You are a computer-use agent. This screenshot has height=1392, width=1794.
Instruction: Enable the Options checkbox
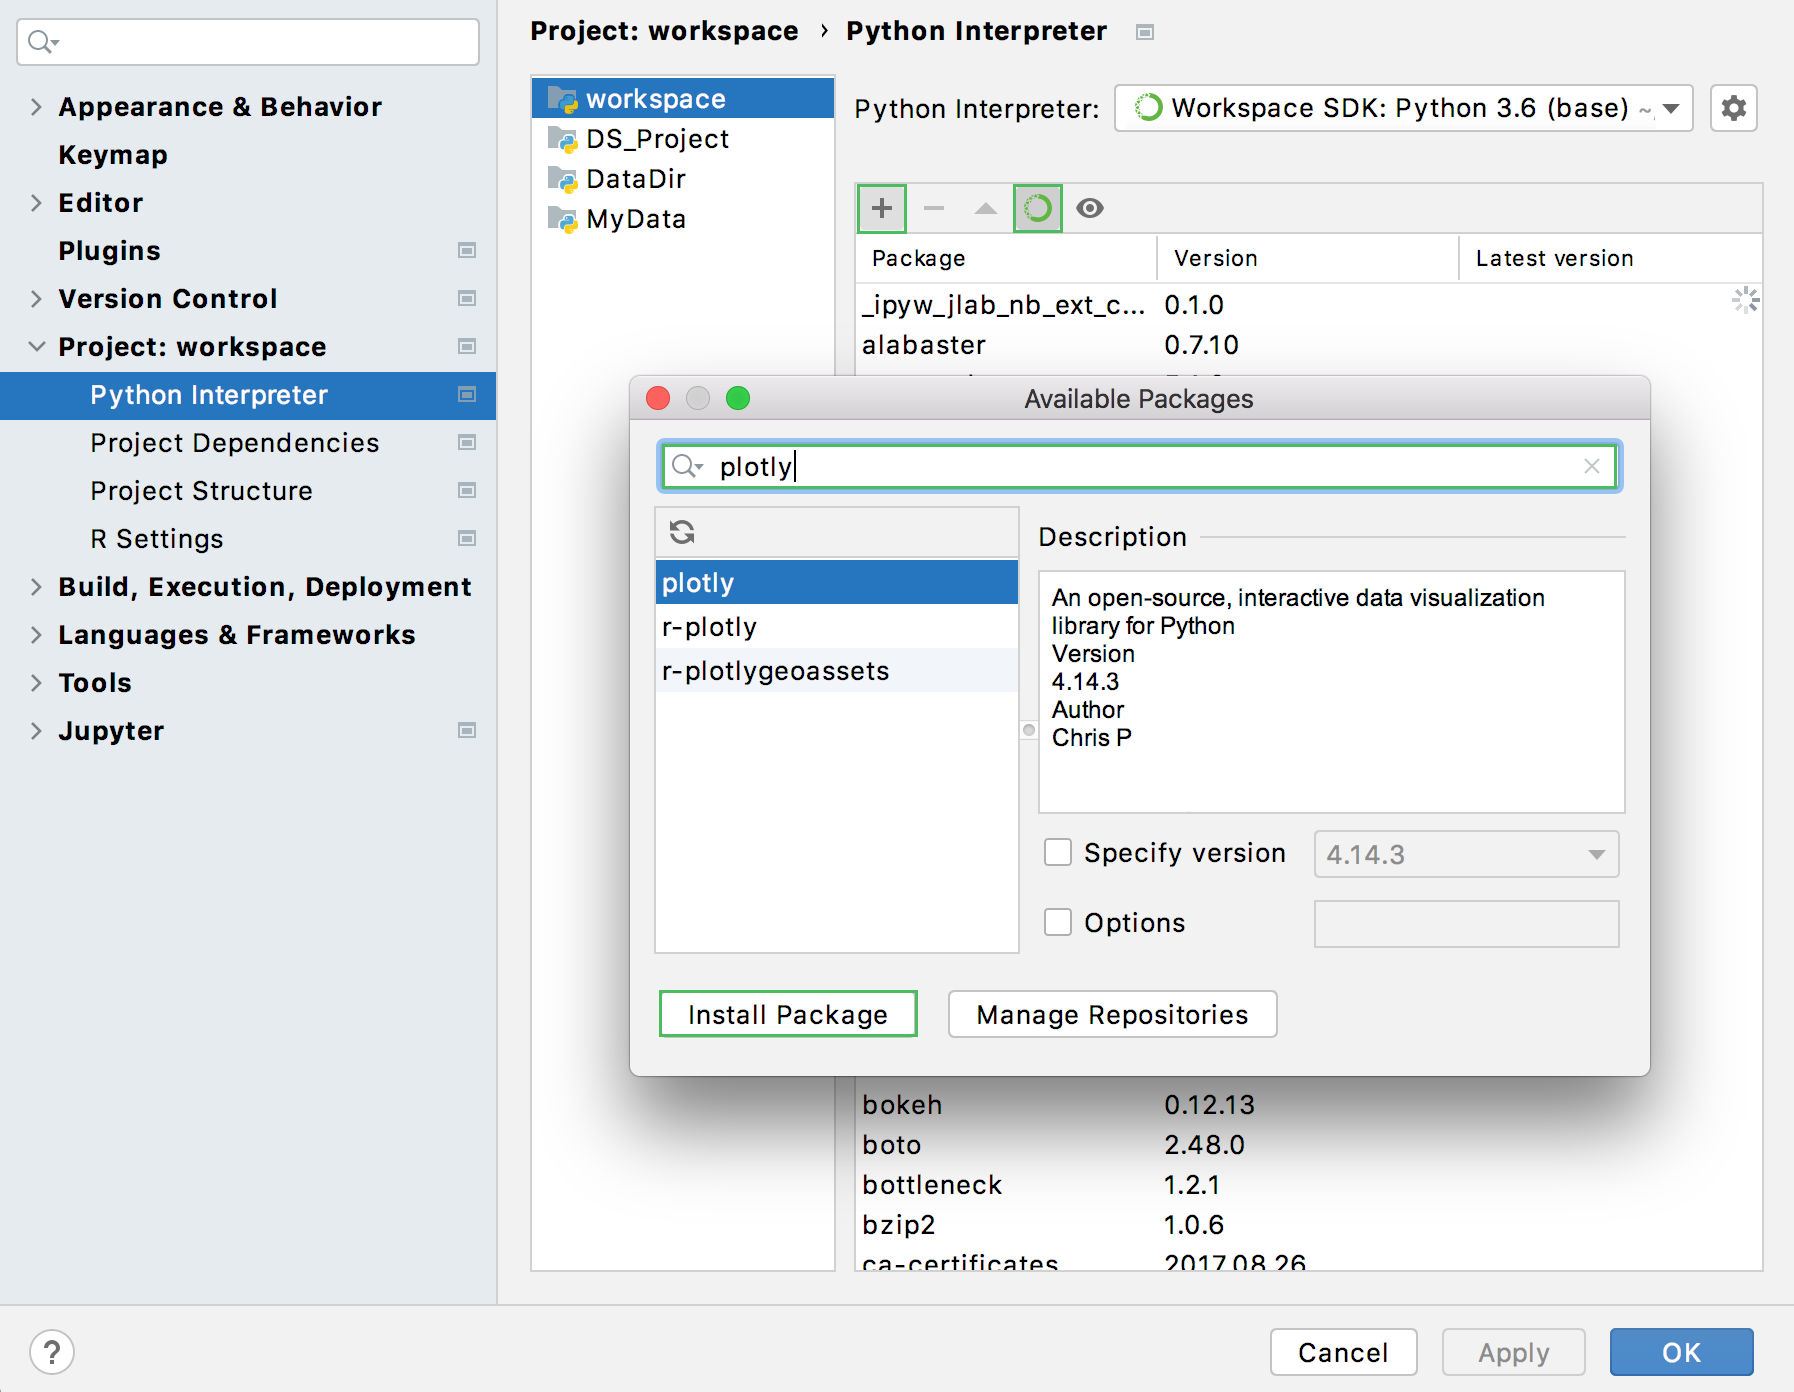[1058, 922]
